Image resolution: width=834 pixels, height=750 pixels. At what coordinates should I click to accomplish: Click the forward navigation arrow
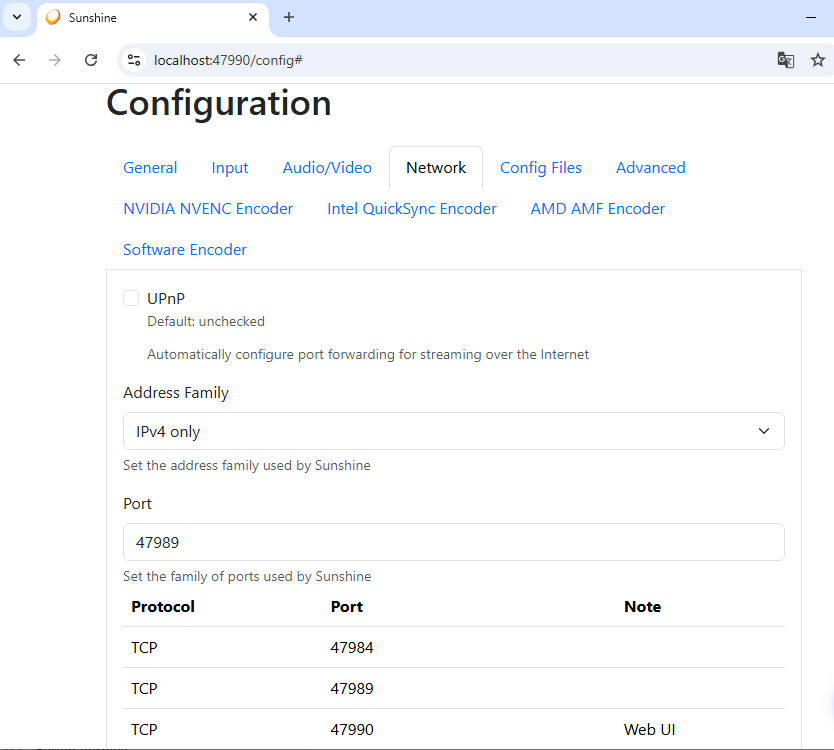55,60
